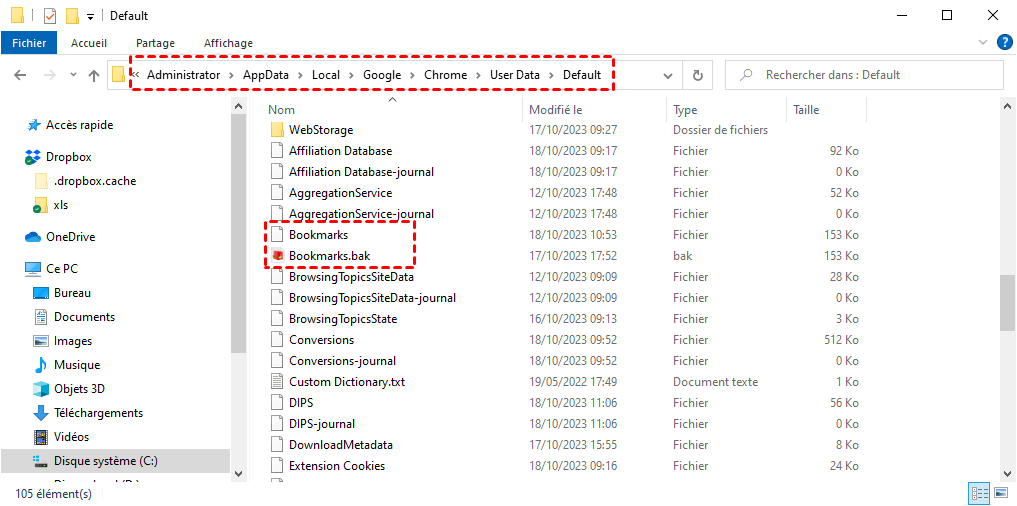Refresh the Default folder view
The image size is (1017, 506).
tap(698, 75)
